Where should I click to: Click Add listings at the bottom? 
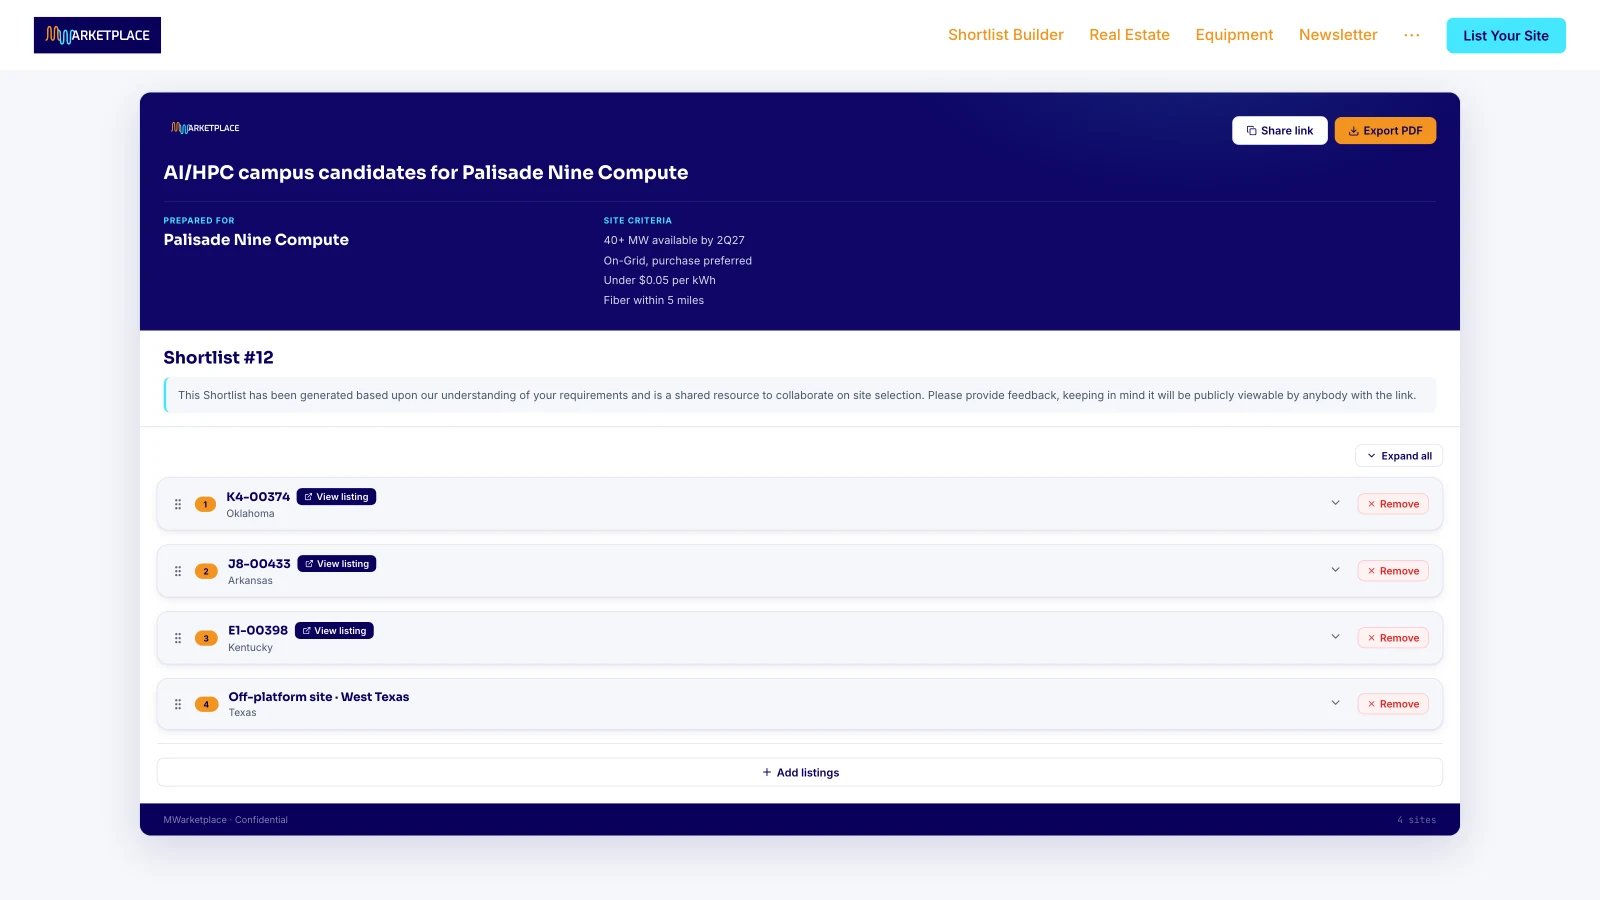tap(800, 772)
